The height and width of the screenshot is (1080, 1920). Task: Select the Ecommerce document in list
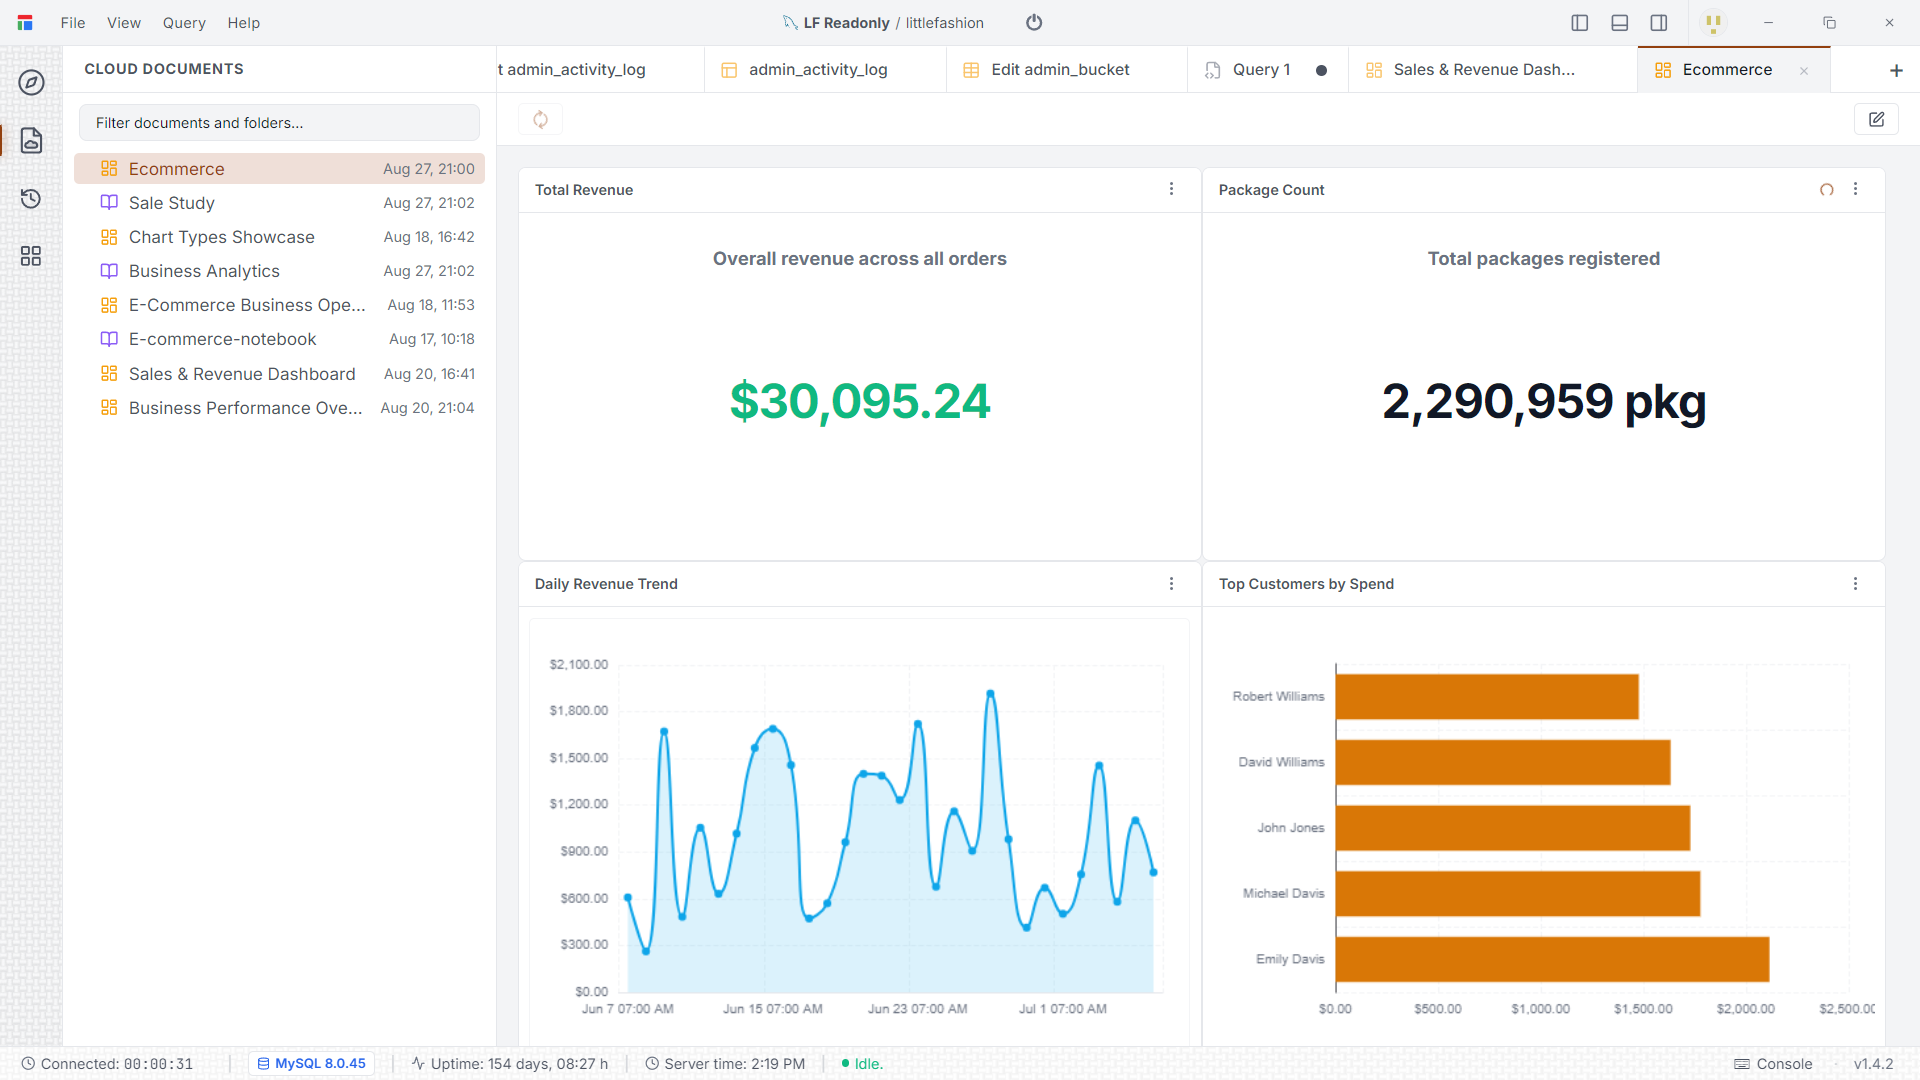279,169
